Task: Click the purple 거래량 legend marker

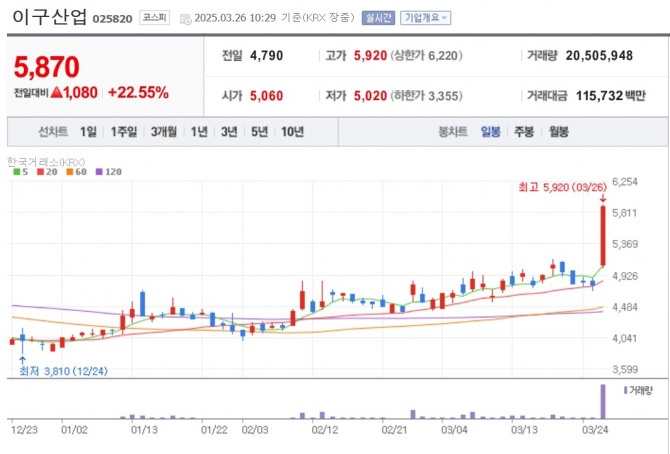Action: click(x=626, y=390)
